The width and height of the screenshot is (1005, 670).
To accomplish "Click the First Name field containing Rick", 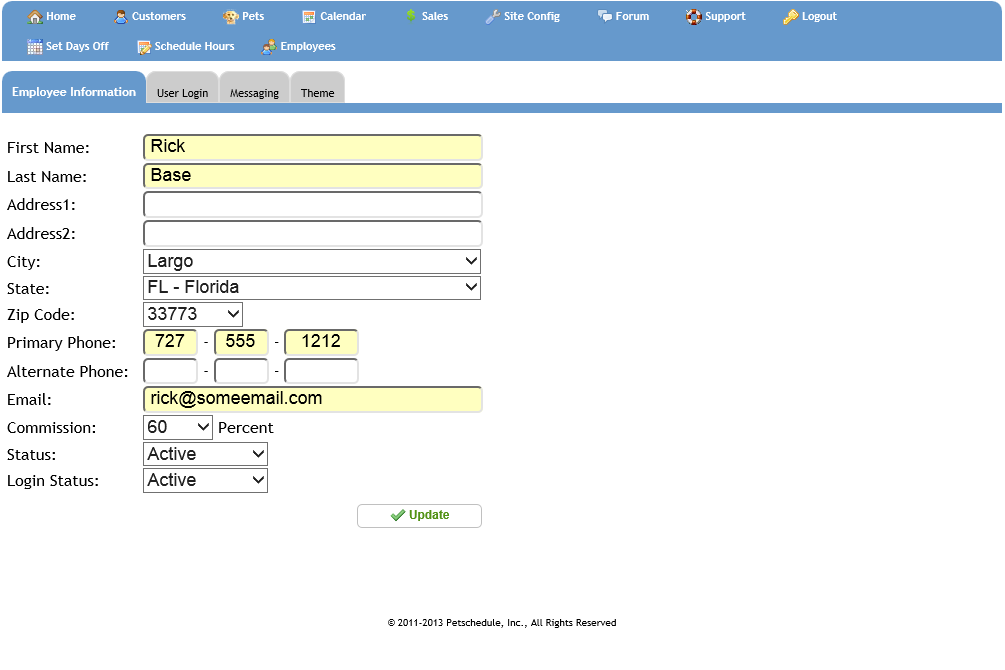I will pyautogui.click(x=313, y=147).
